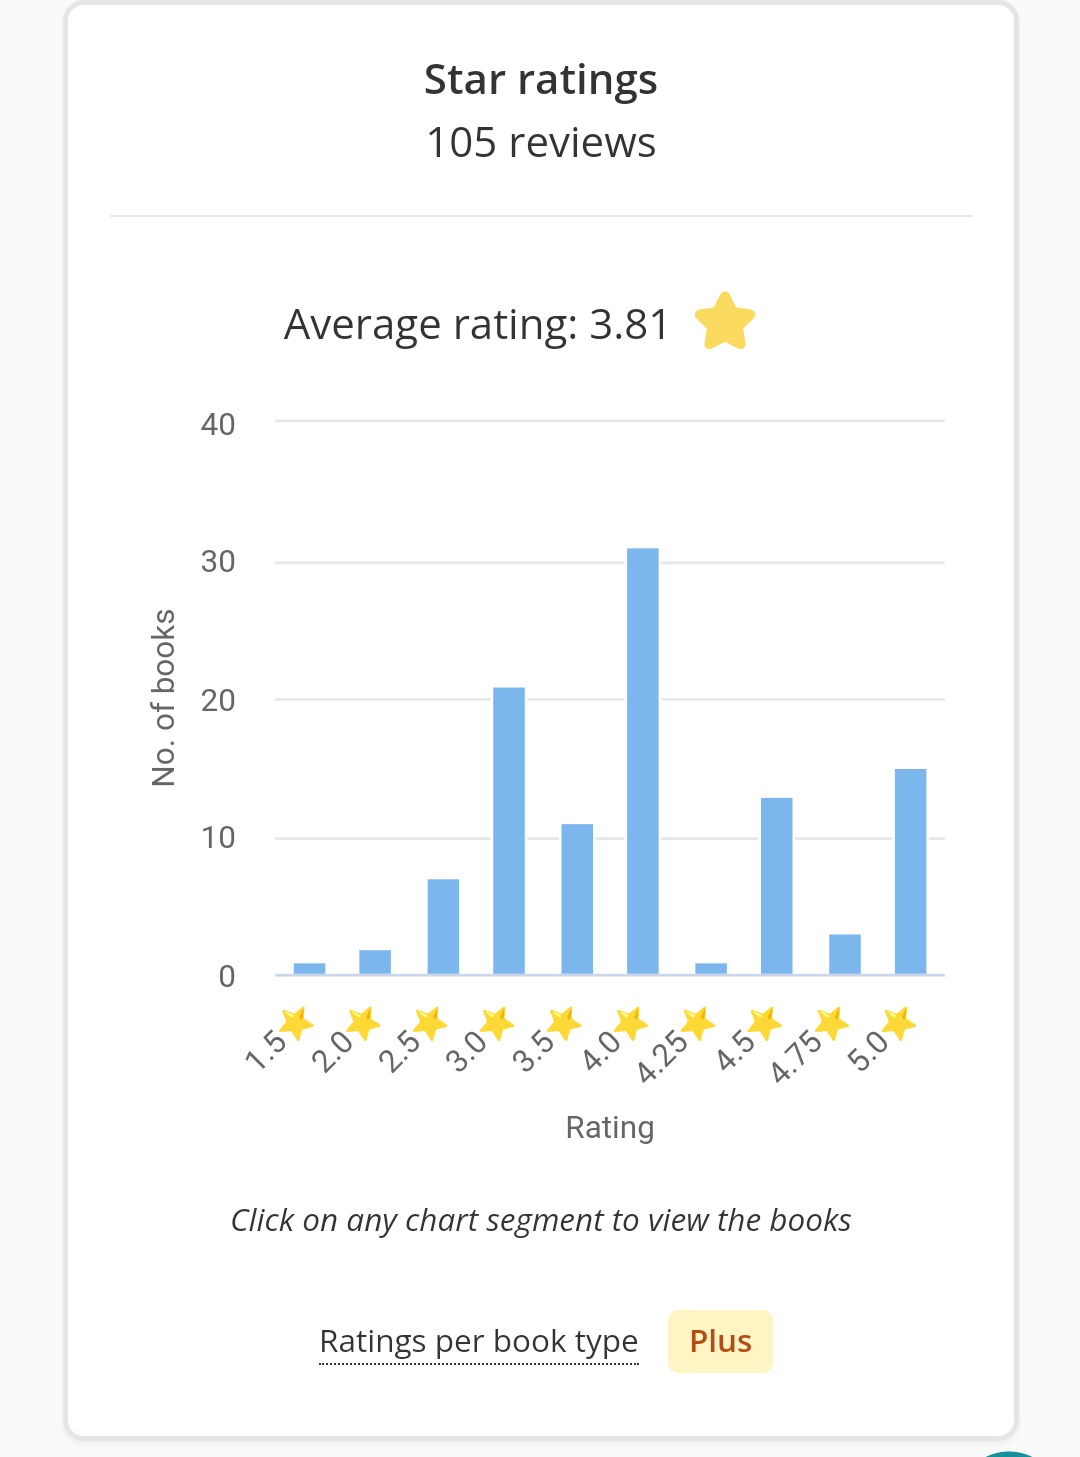Click the star under the 1.5 label
1080x1457 pixels.
click(x=296, y=1023)
